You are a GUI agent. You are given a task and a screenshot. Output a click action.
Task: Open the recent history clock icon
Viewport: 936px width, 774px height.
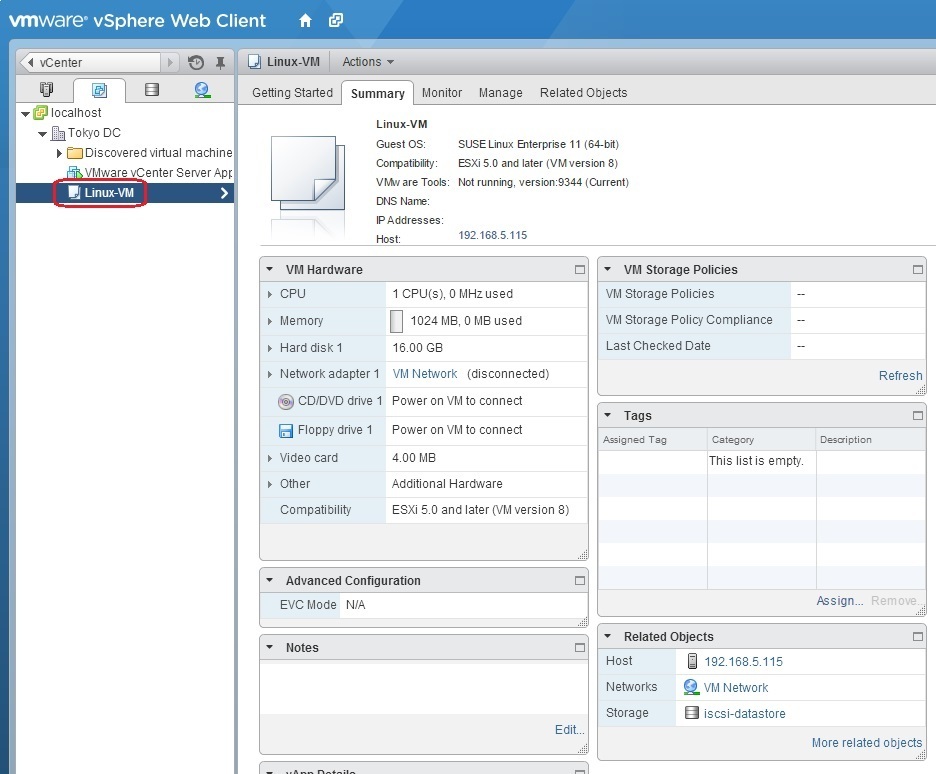[x=196, y=62]
